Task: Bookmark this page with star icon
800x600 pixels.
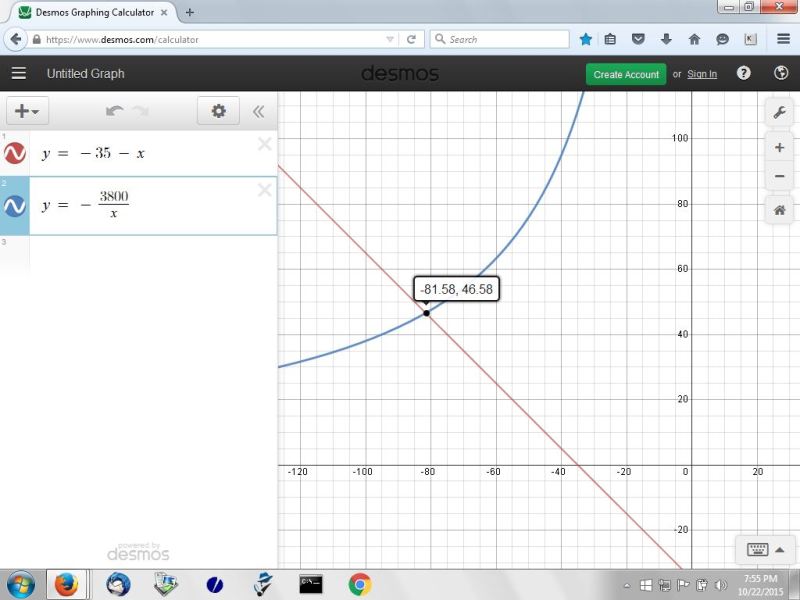Action: pyautogui.click(x=586, y=39)
